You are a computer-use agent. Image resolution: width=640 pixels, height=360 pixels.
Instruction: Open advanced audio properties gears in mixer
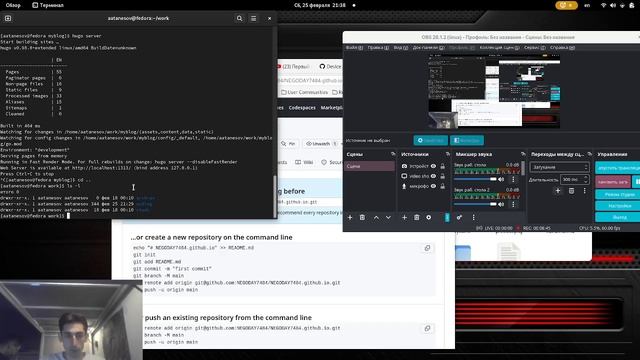[459, 218]
